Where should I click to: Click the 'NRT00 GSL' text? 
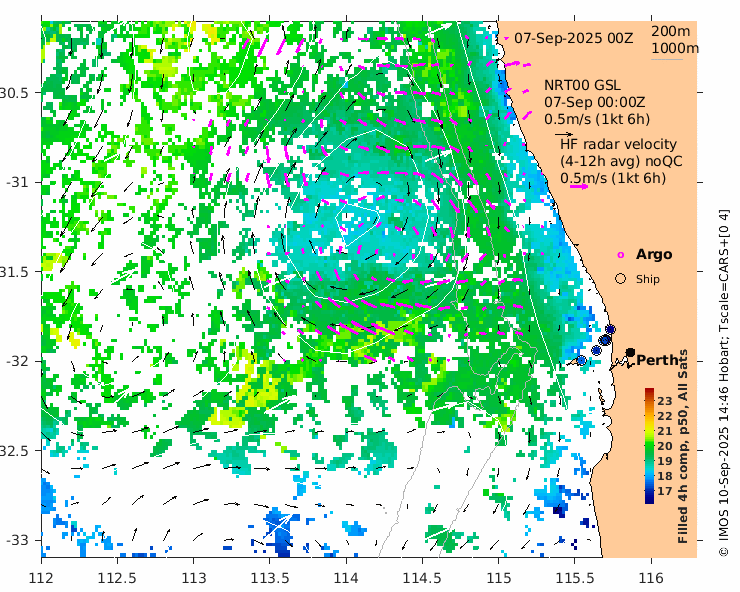pyautogui.click(x=582, y=85)
